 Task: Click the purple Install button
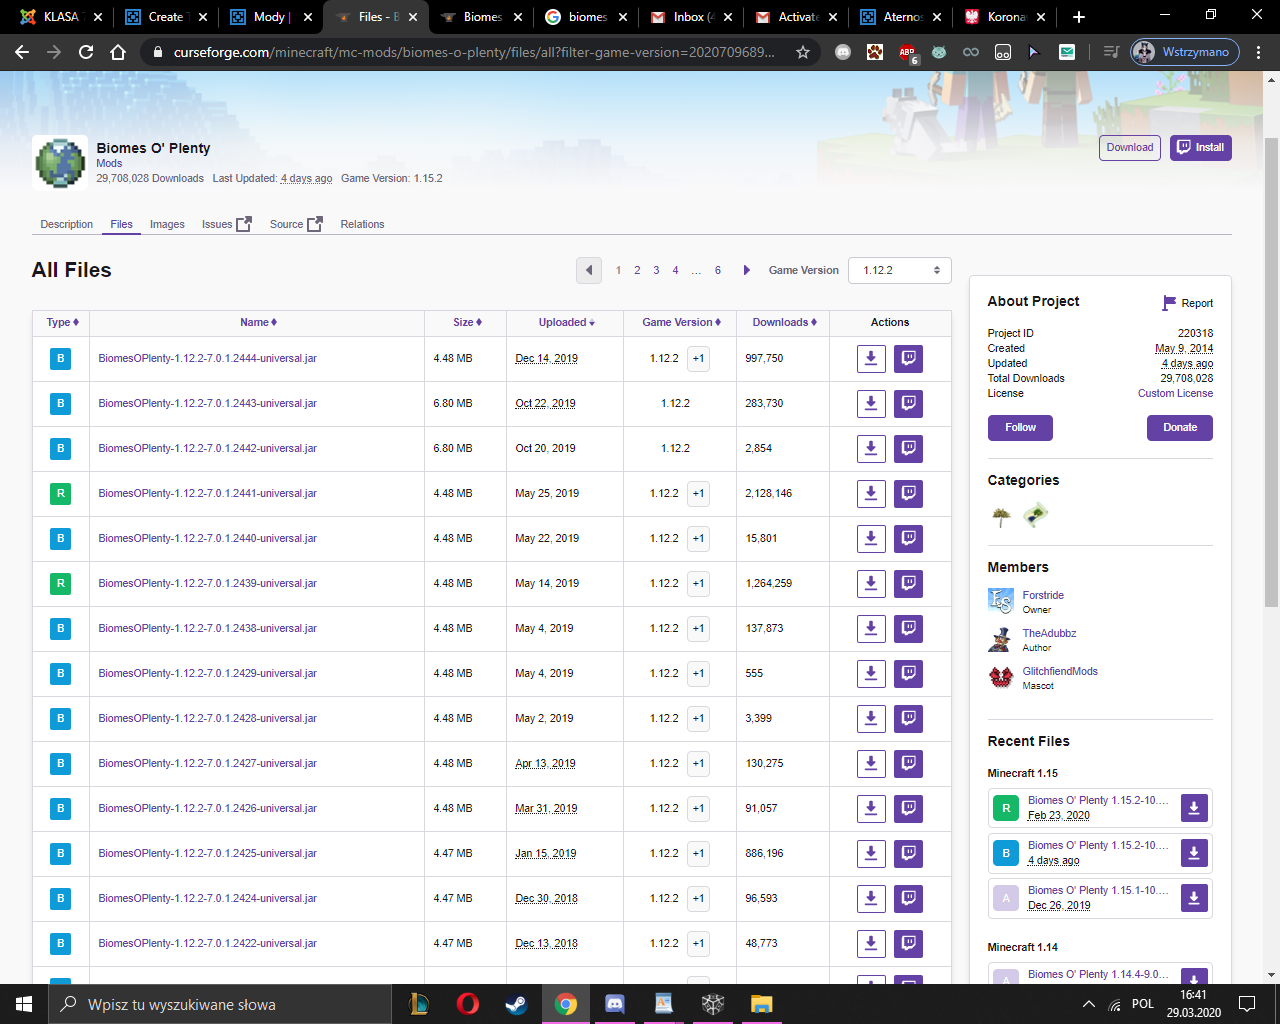point(1201,148)
